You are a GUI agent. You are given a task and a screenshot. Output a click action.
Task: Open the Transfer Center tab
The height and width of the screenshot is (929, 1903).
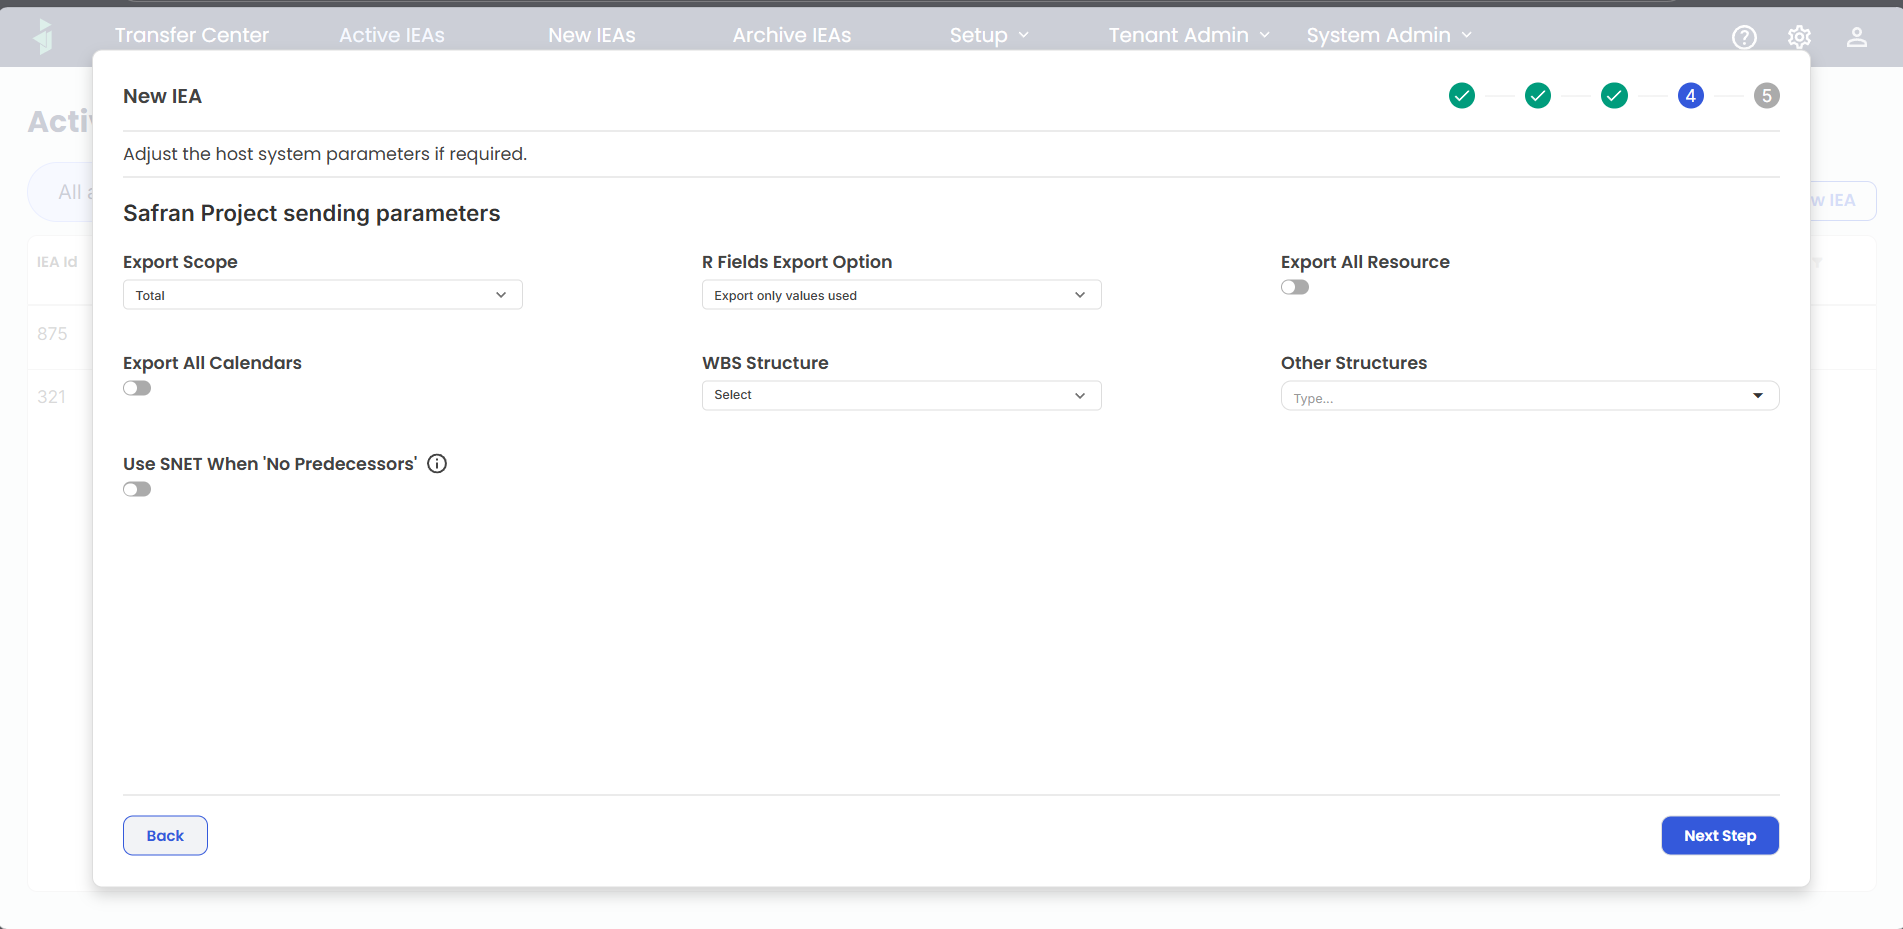(192, 35)
